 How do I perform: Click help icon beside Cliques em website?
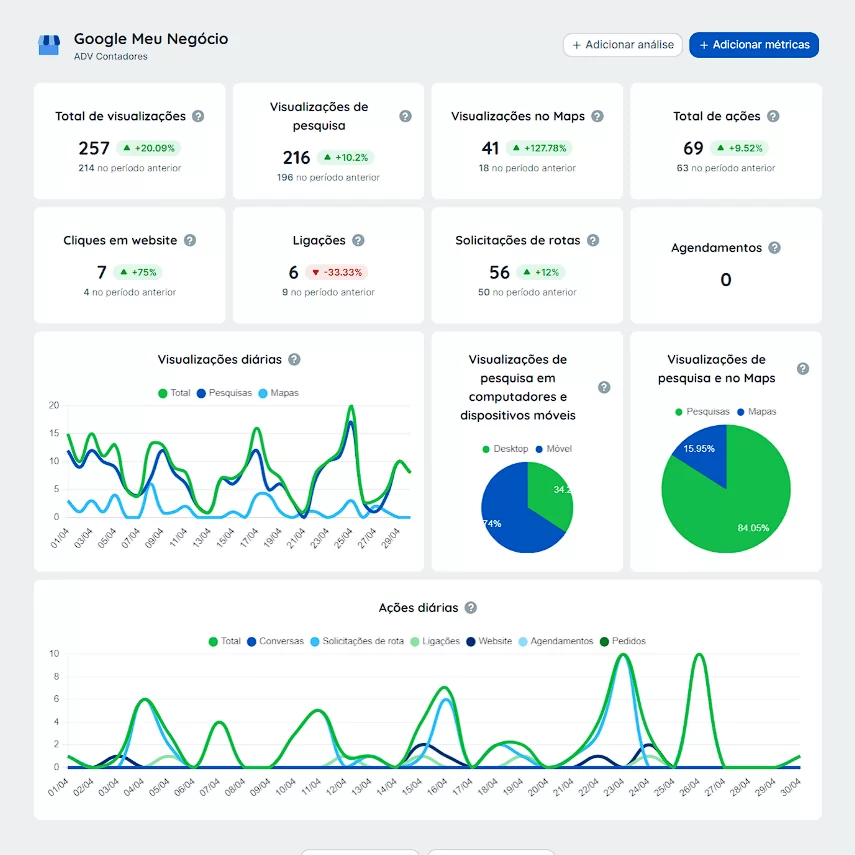point(190,240)
